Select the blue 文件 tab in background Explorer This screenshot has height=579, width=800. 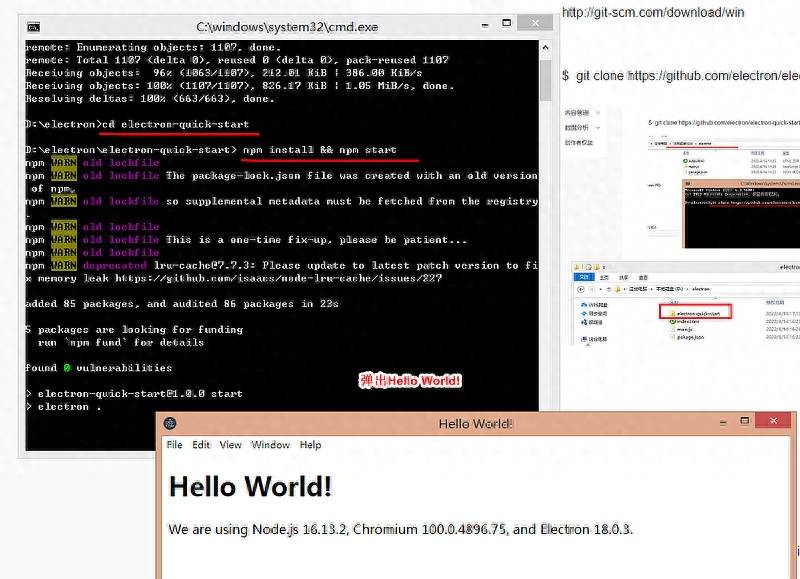pos(584,277)
